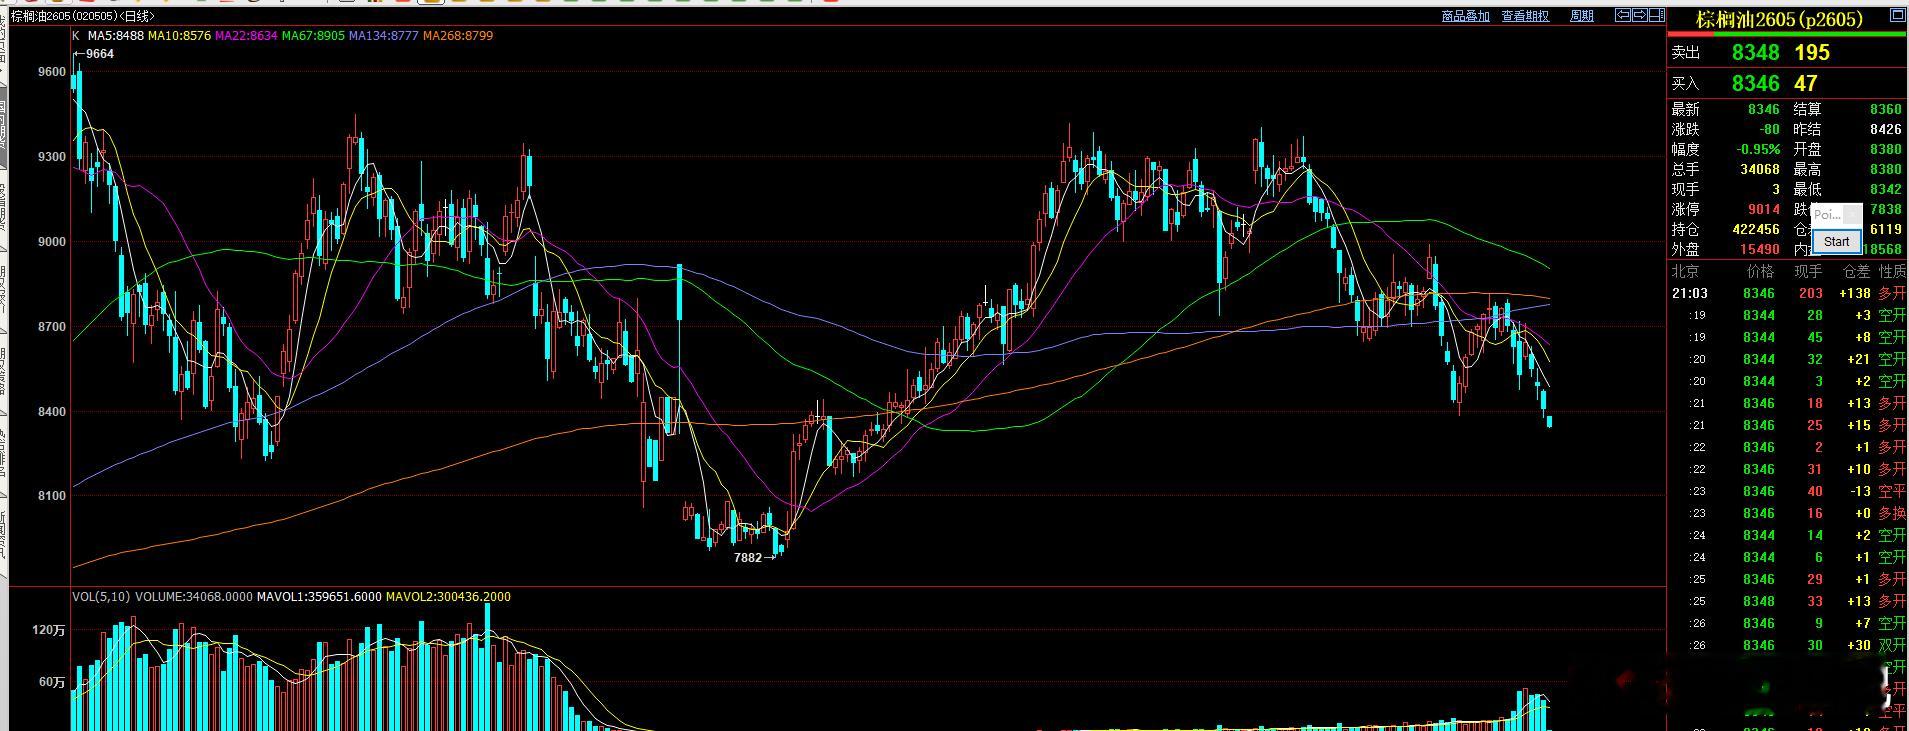This screenshot has height=731, width=1909.
Task: Select the 21:03 trade row with 203 lots
Action: point(1788,293)
